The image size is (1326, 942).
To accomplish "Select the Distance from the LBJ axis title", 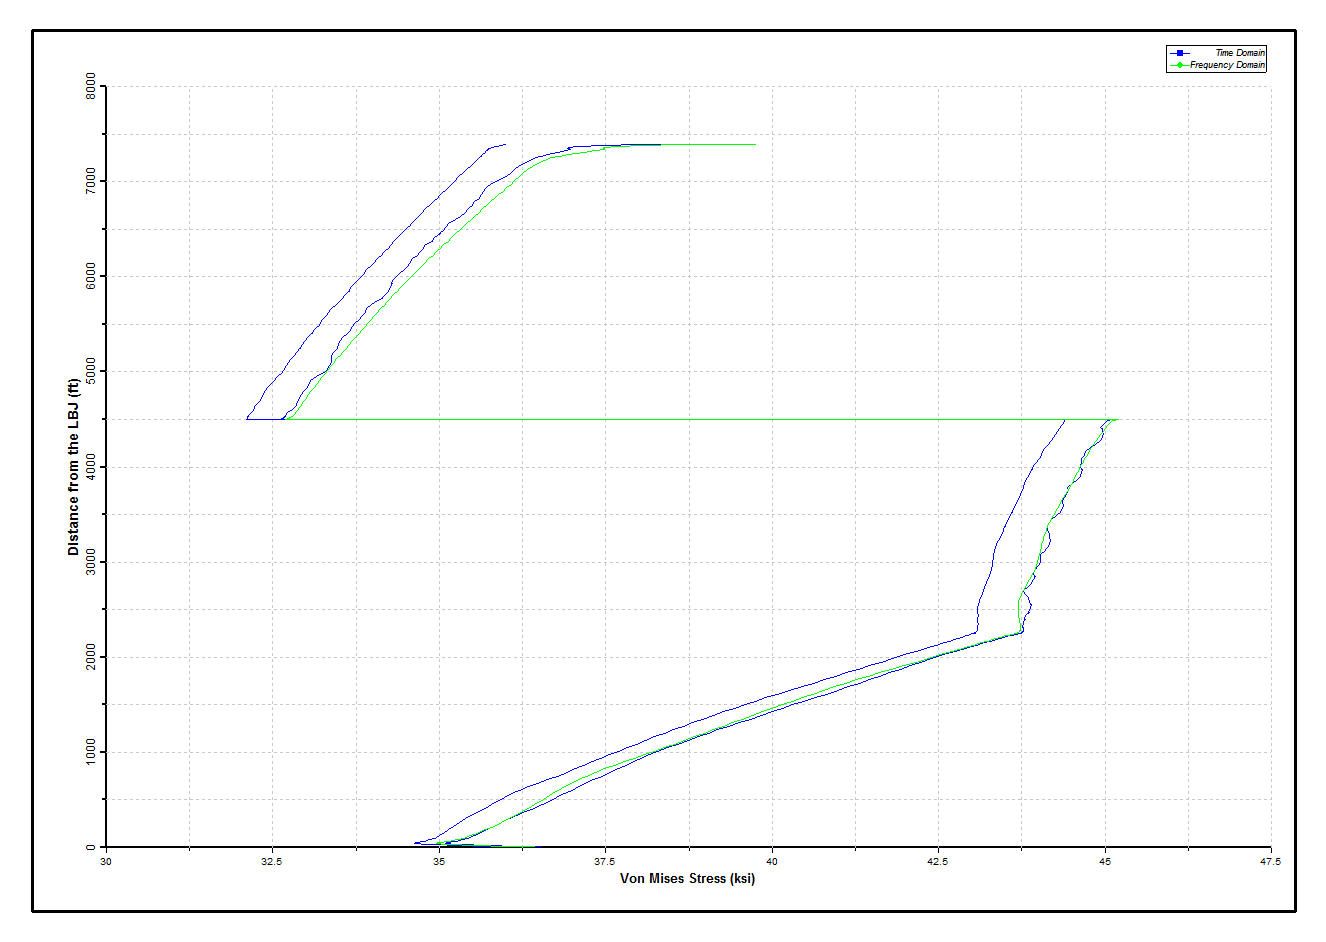I will point(73,467).
